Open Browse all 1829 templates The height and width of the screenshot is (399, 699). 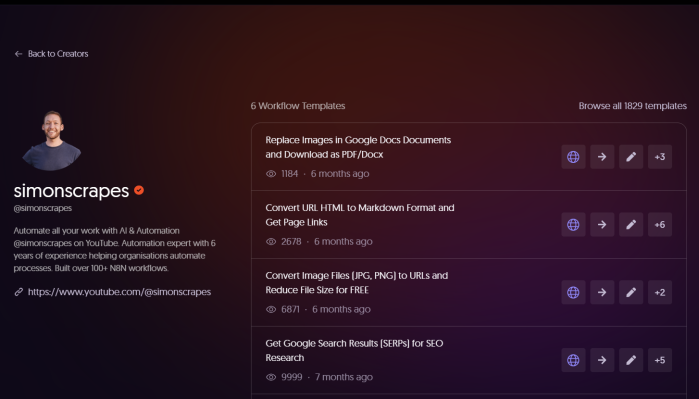coord(632,106)
